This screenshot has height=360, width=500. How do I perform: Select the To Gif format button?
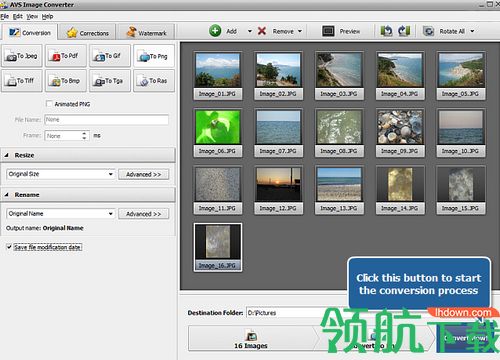(x=109, y=56)
